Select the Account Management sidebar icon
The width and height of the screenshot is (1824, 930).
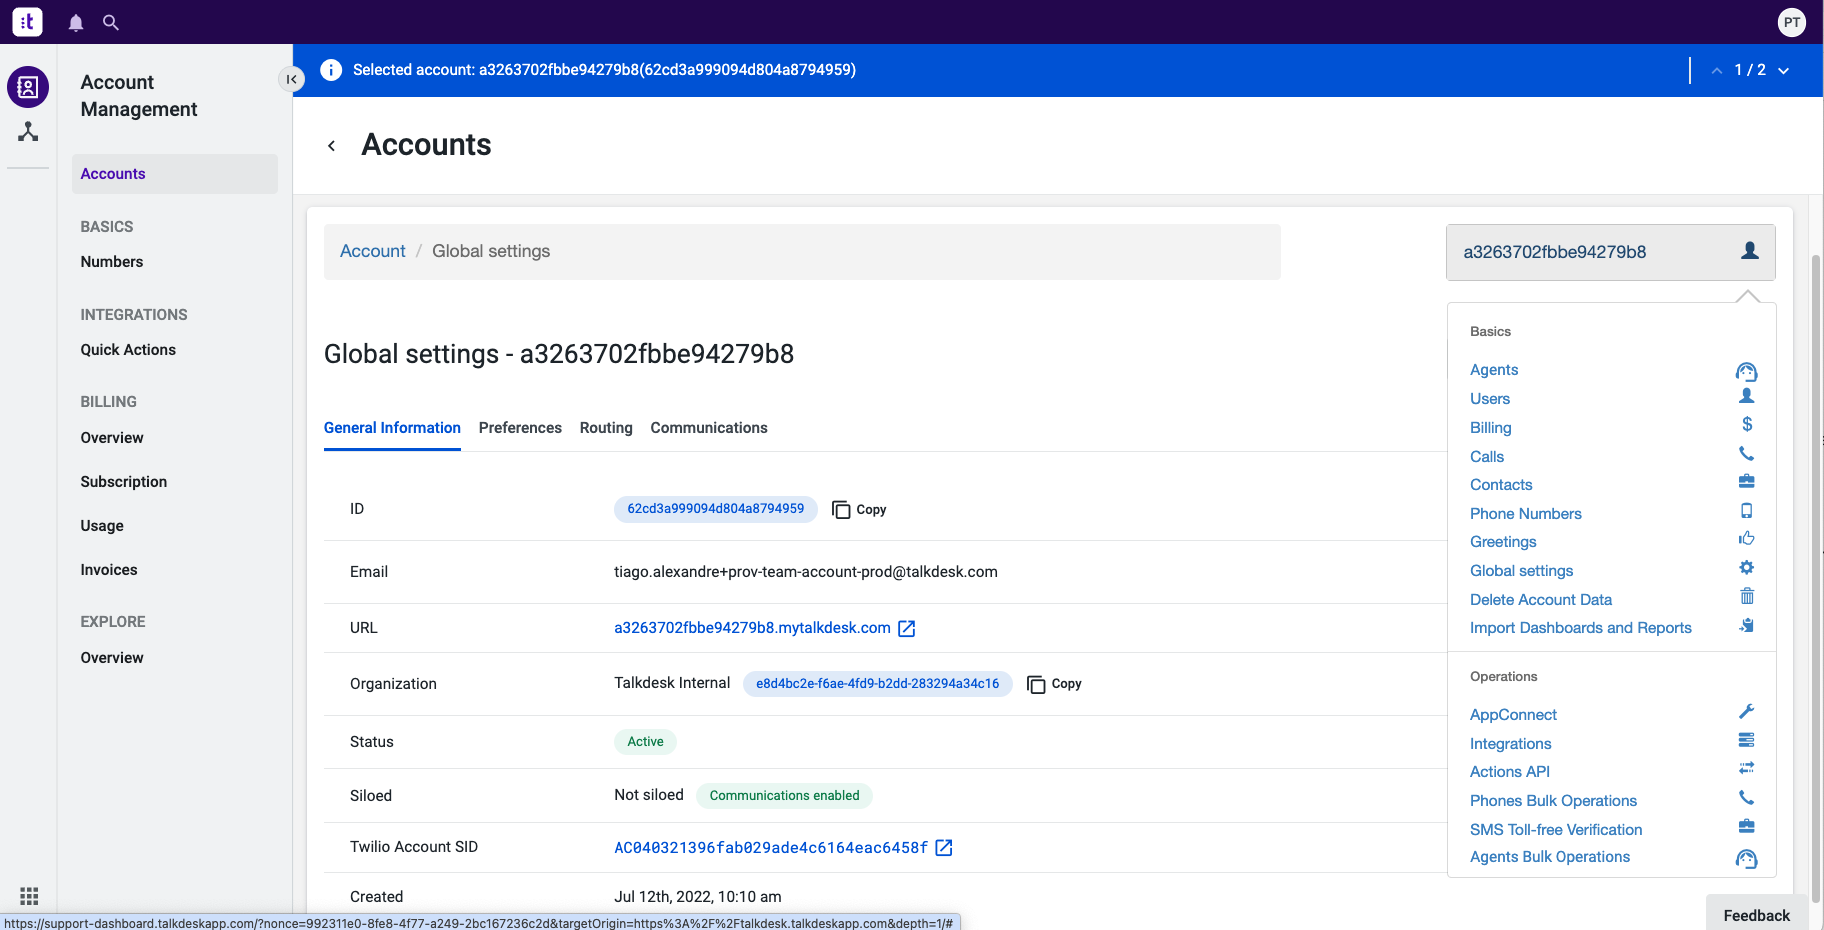tap(28, 87)
